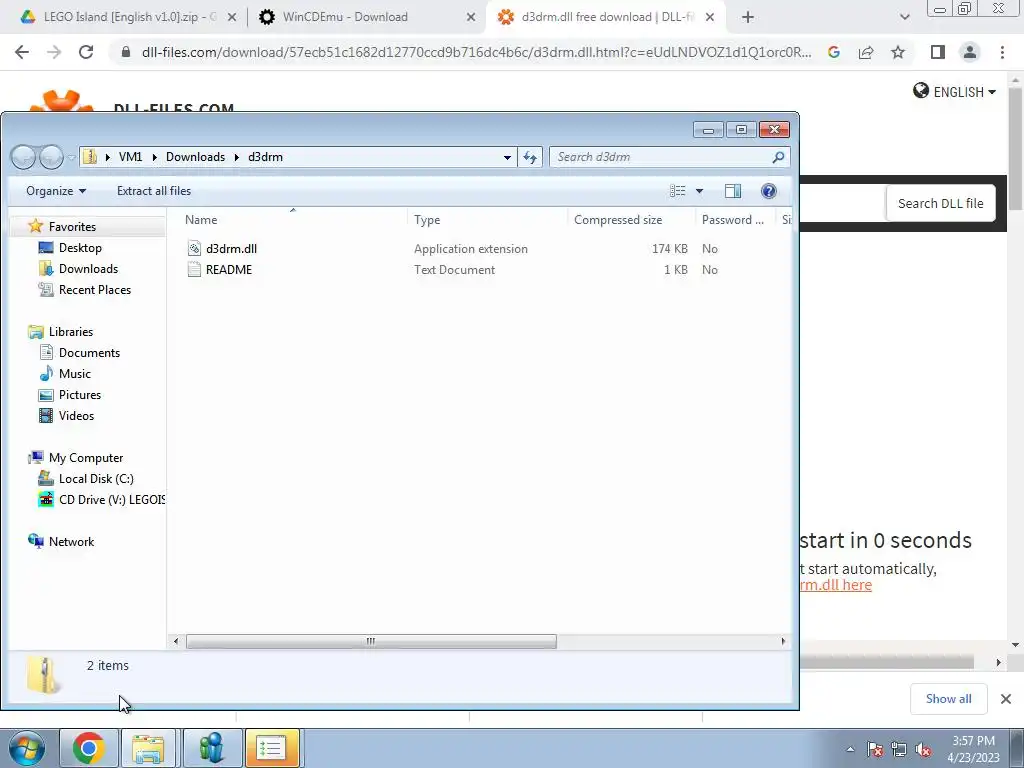The image size is (1024, 768).
Task: Close the WinCDEmu Download tab
Action: point(471,17)
